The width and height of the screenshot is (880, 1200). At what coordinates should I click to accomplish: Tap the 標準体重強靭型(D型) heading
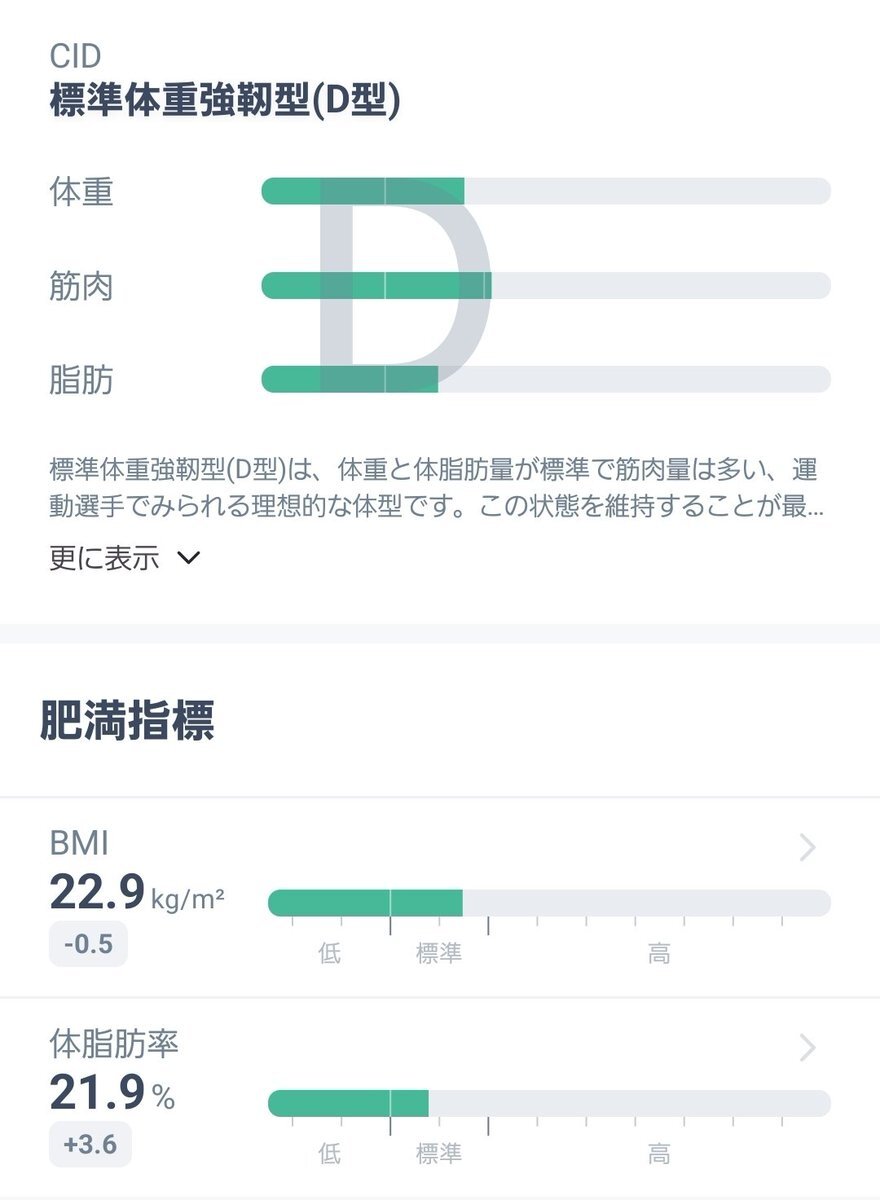pos(225,103)
